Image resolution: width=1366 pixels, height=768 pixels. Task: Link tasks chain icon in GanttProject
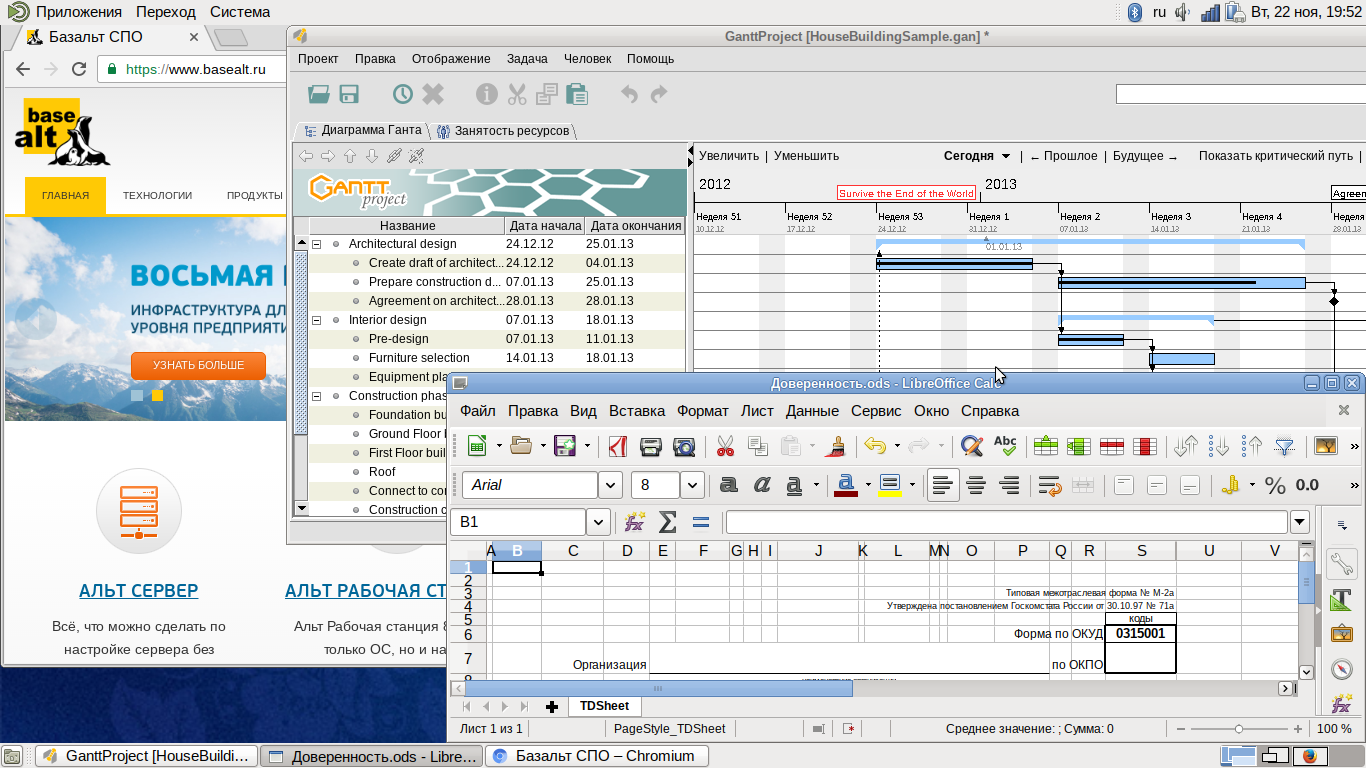click(x=394, y=156)
